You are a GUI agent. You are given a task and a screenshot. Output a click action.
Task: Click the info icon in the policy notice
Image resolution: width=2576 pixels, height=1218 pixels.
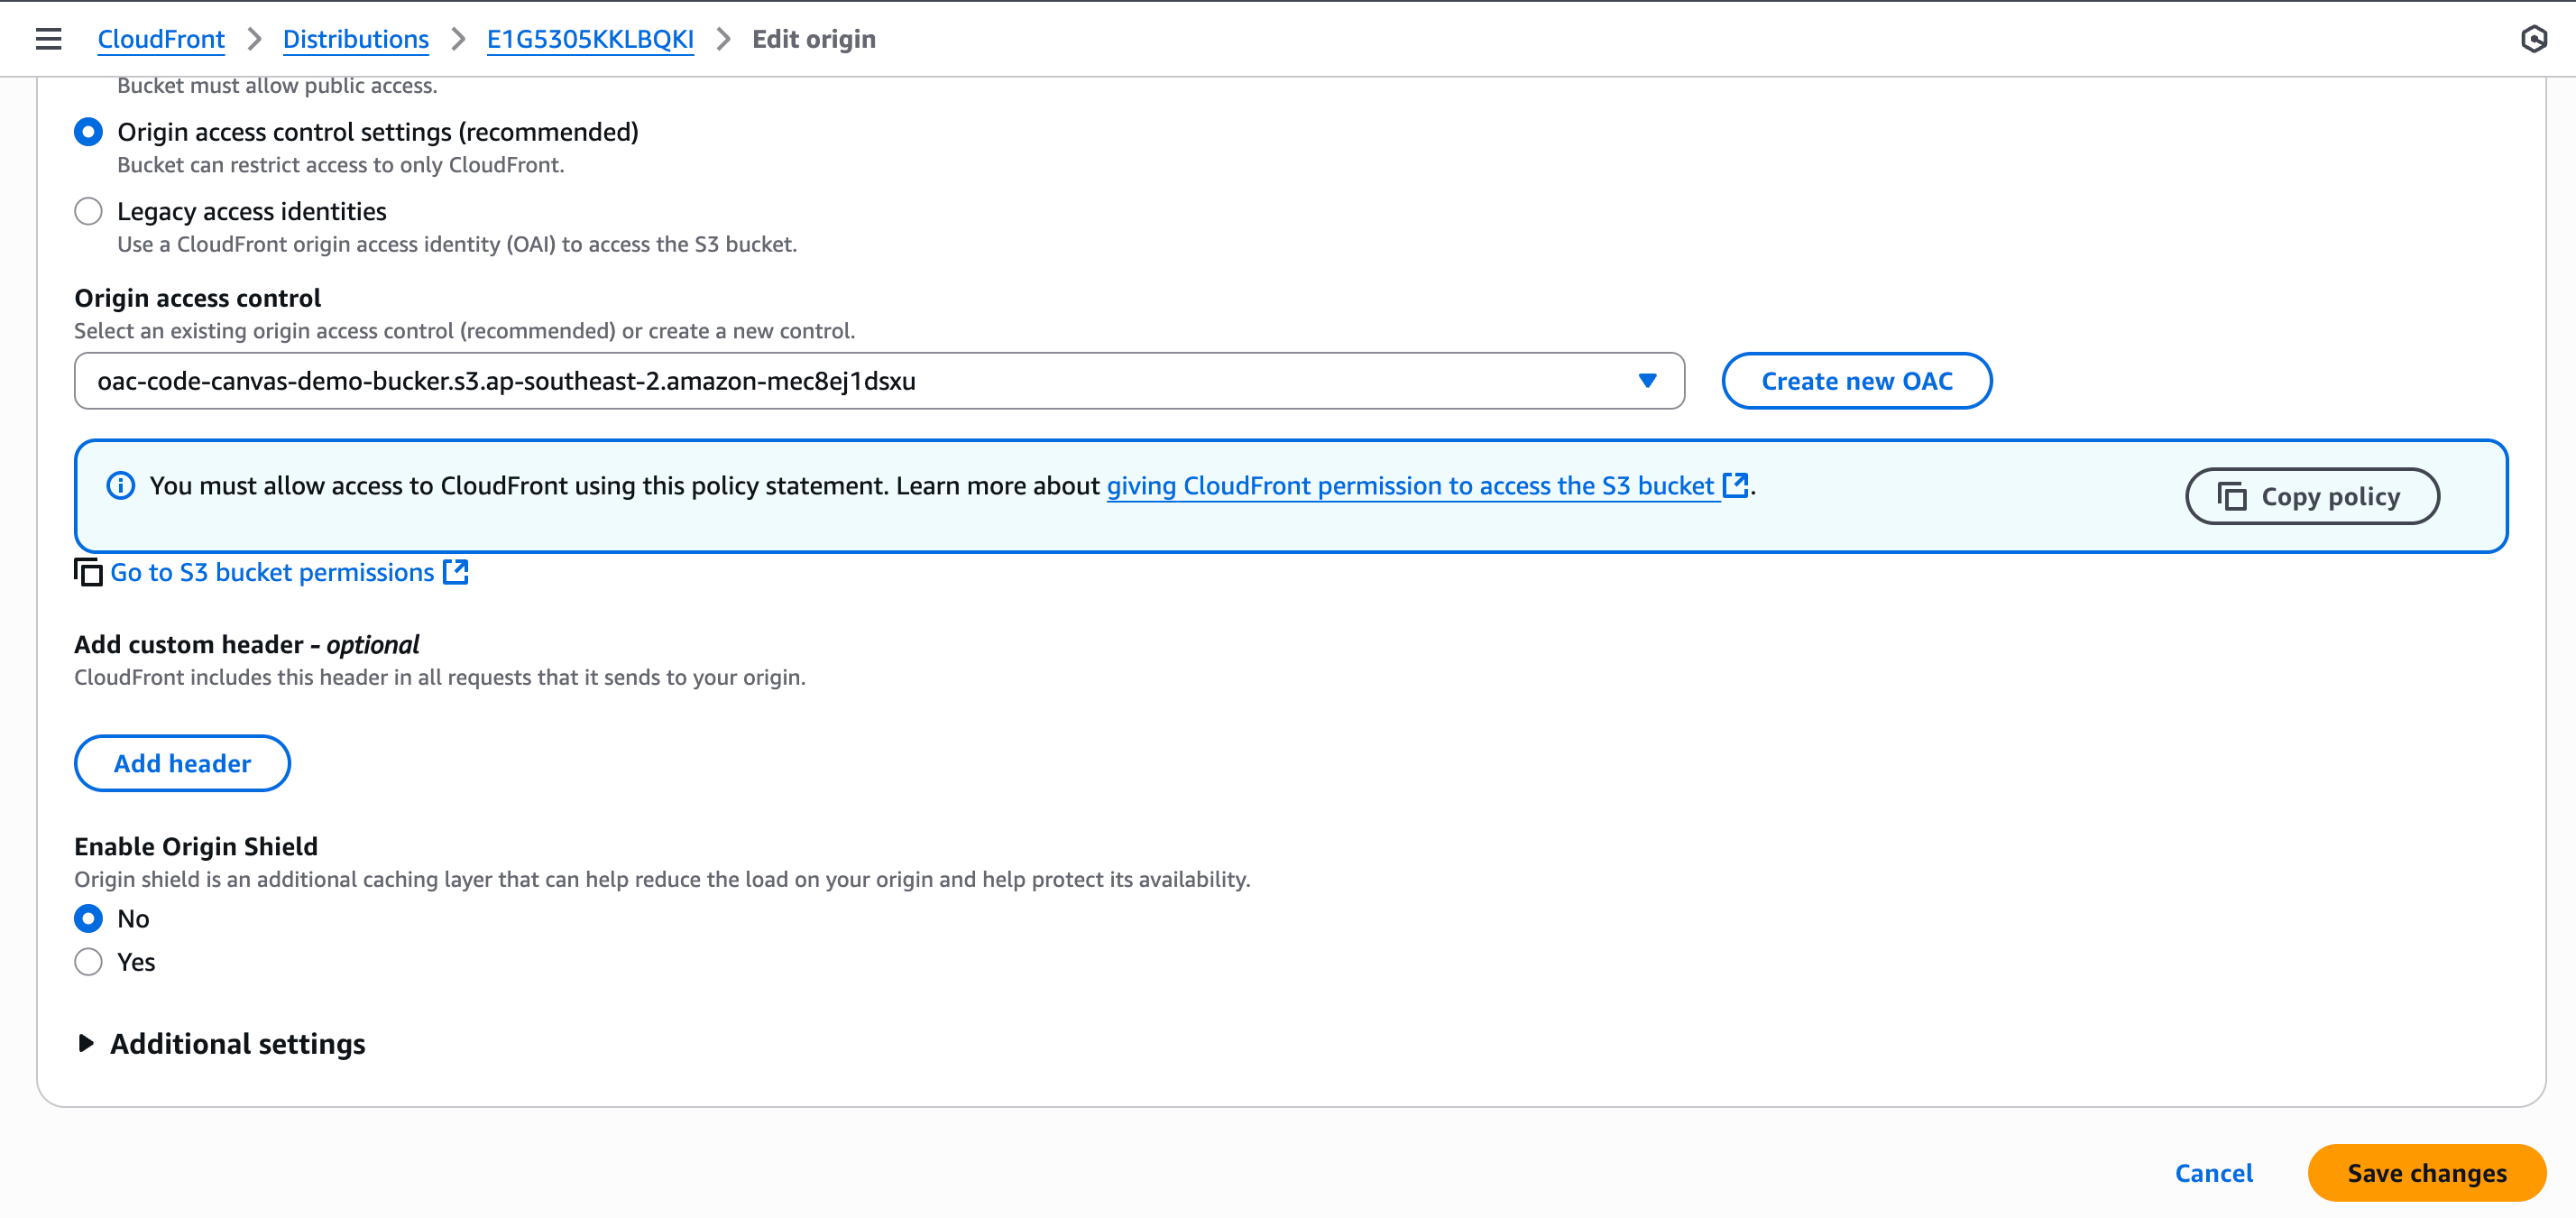click(120, 486)
